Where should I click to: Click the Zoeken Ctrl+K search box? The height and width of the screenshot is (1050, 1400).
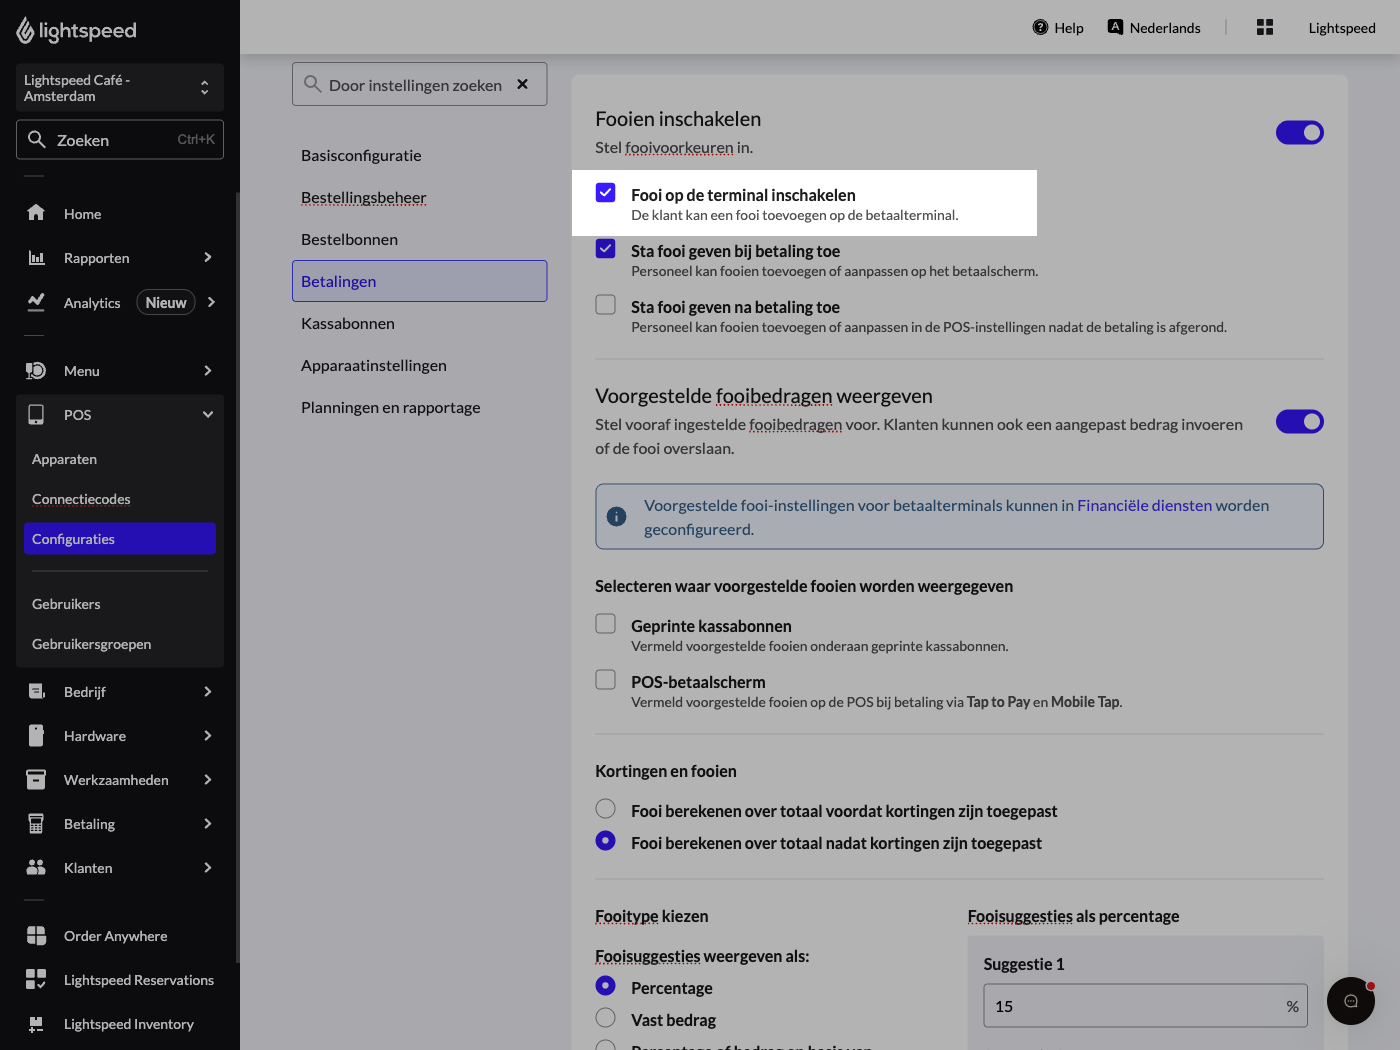click(x=120, y=139)
